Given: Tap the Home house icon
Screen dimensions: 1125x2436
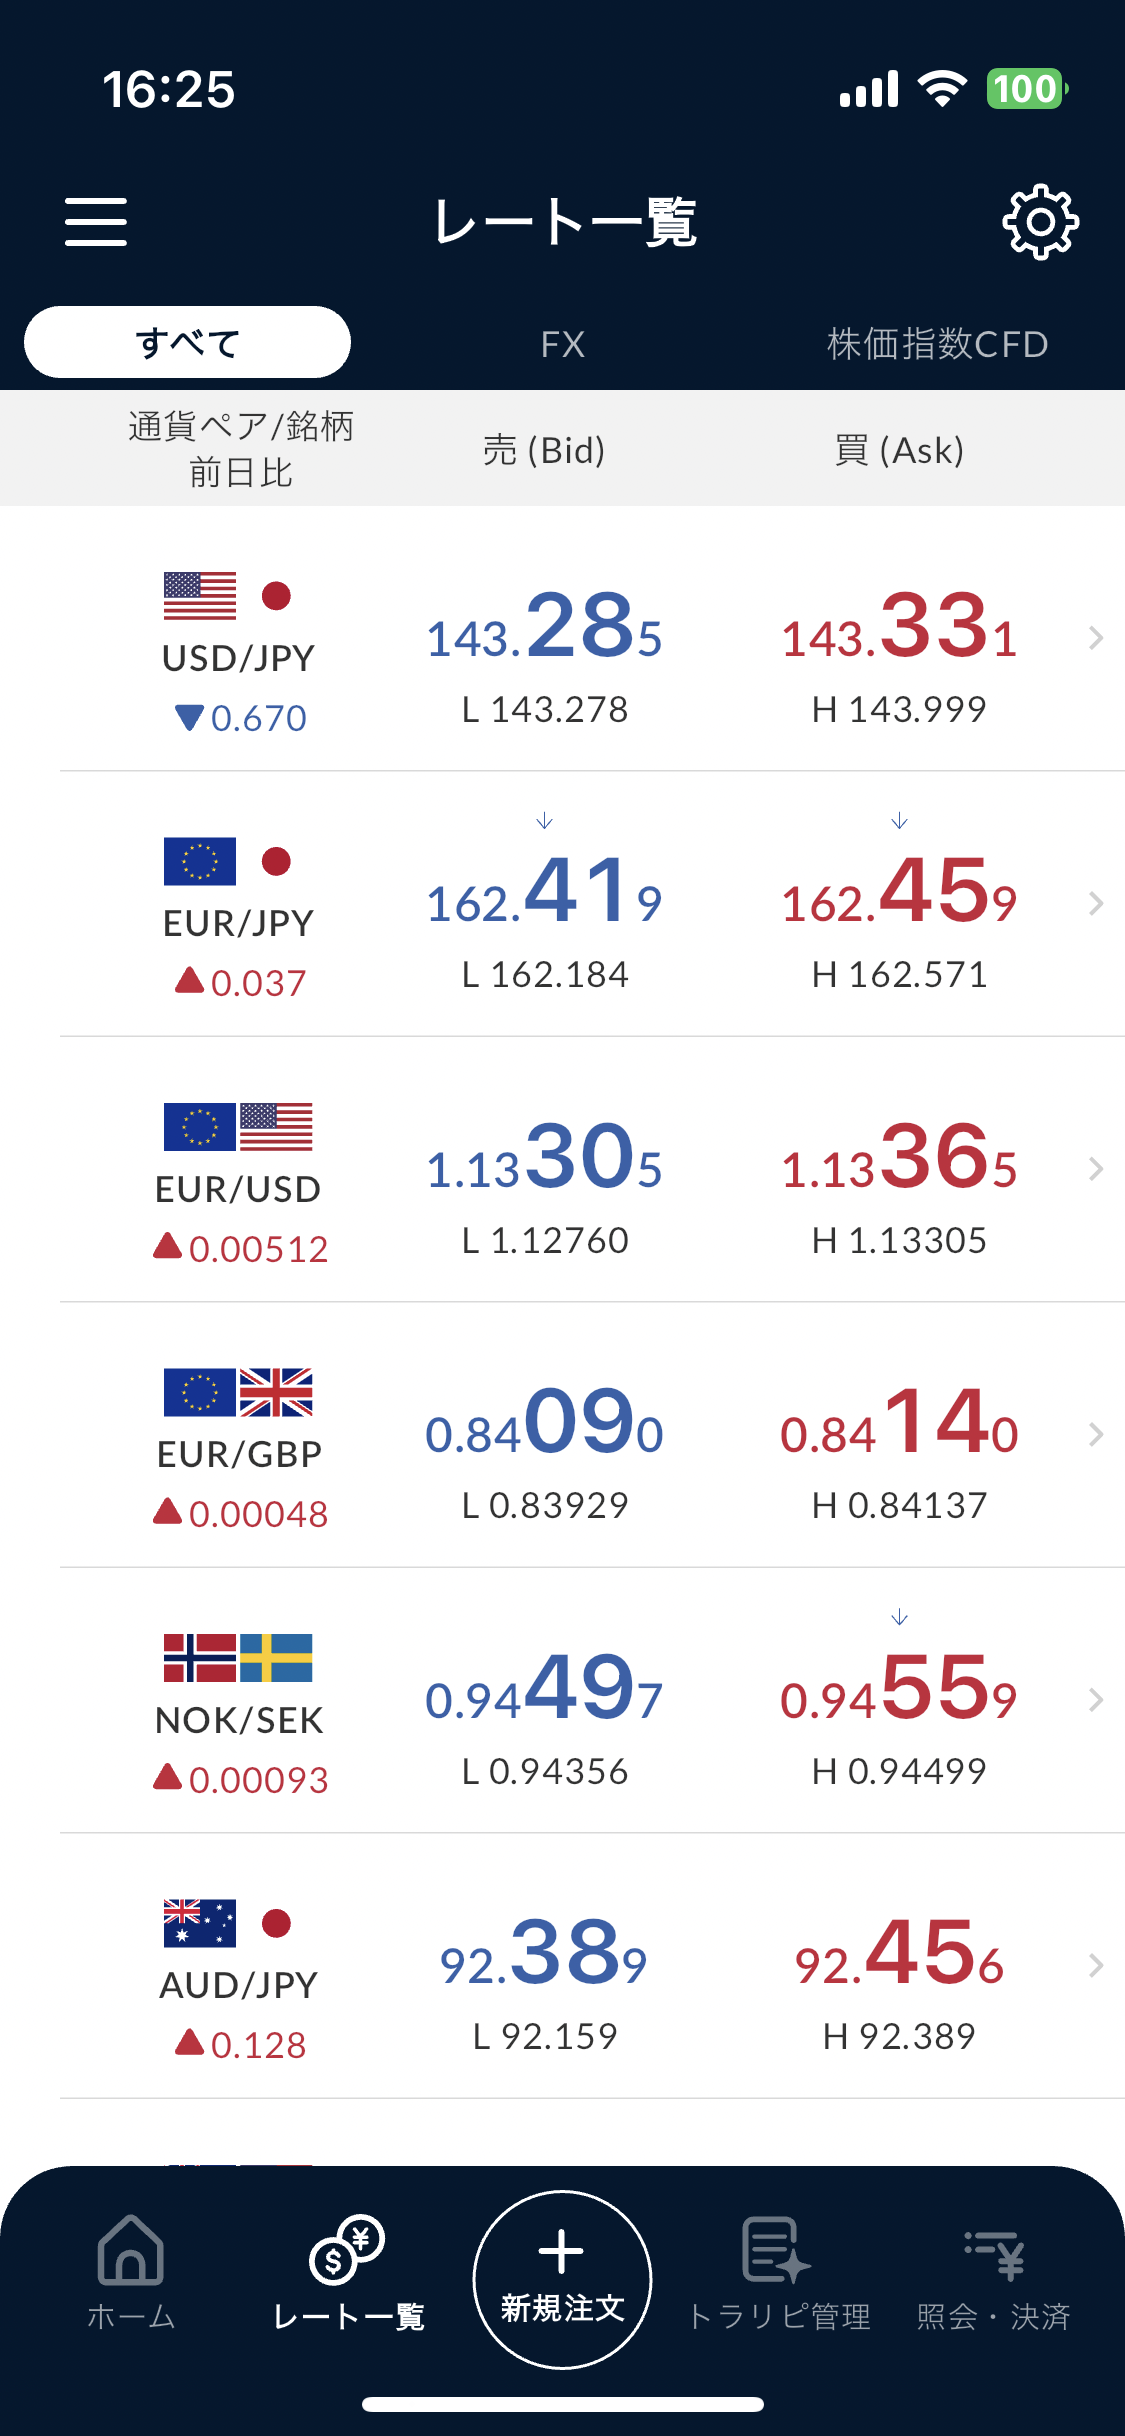Looking at the screenshot, I should 131,2249.
